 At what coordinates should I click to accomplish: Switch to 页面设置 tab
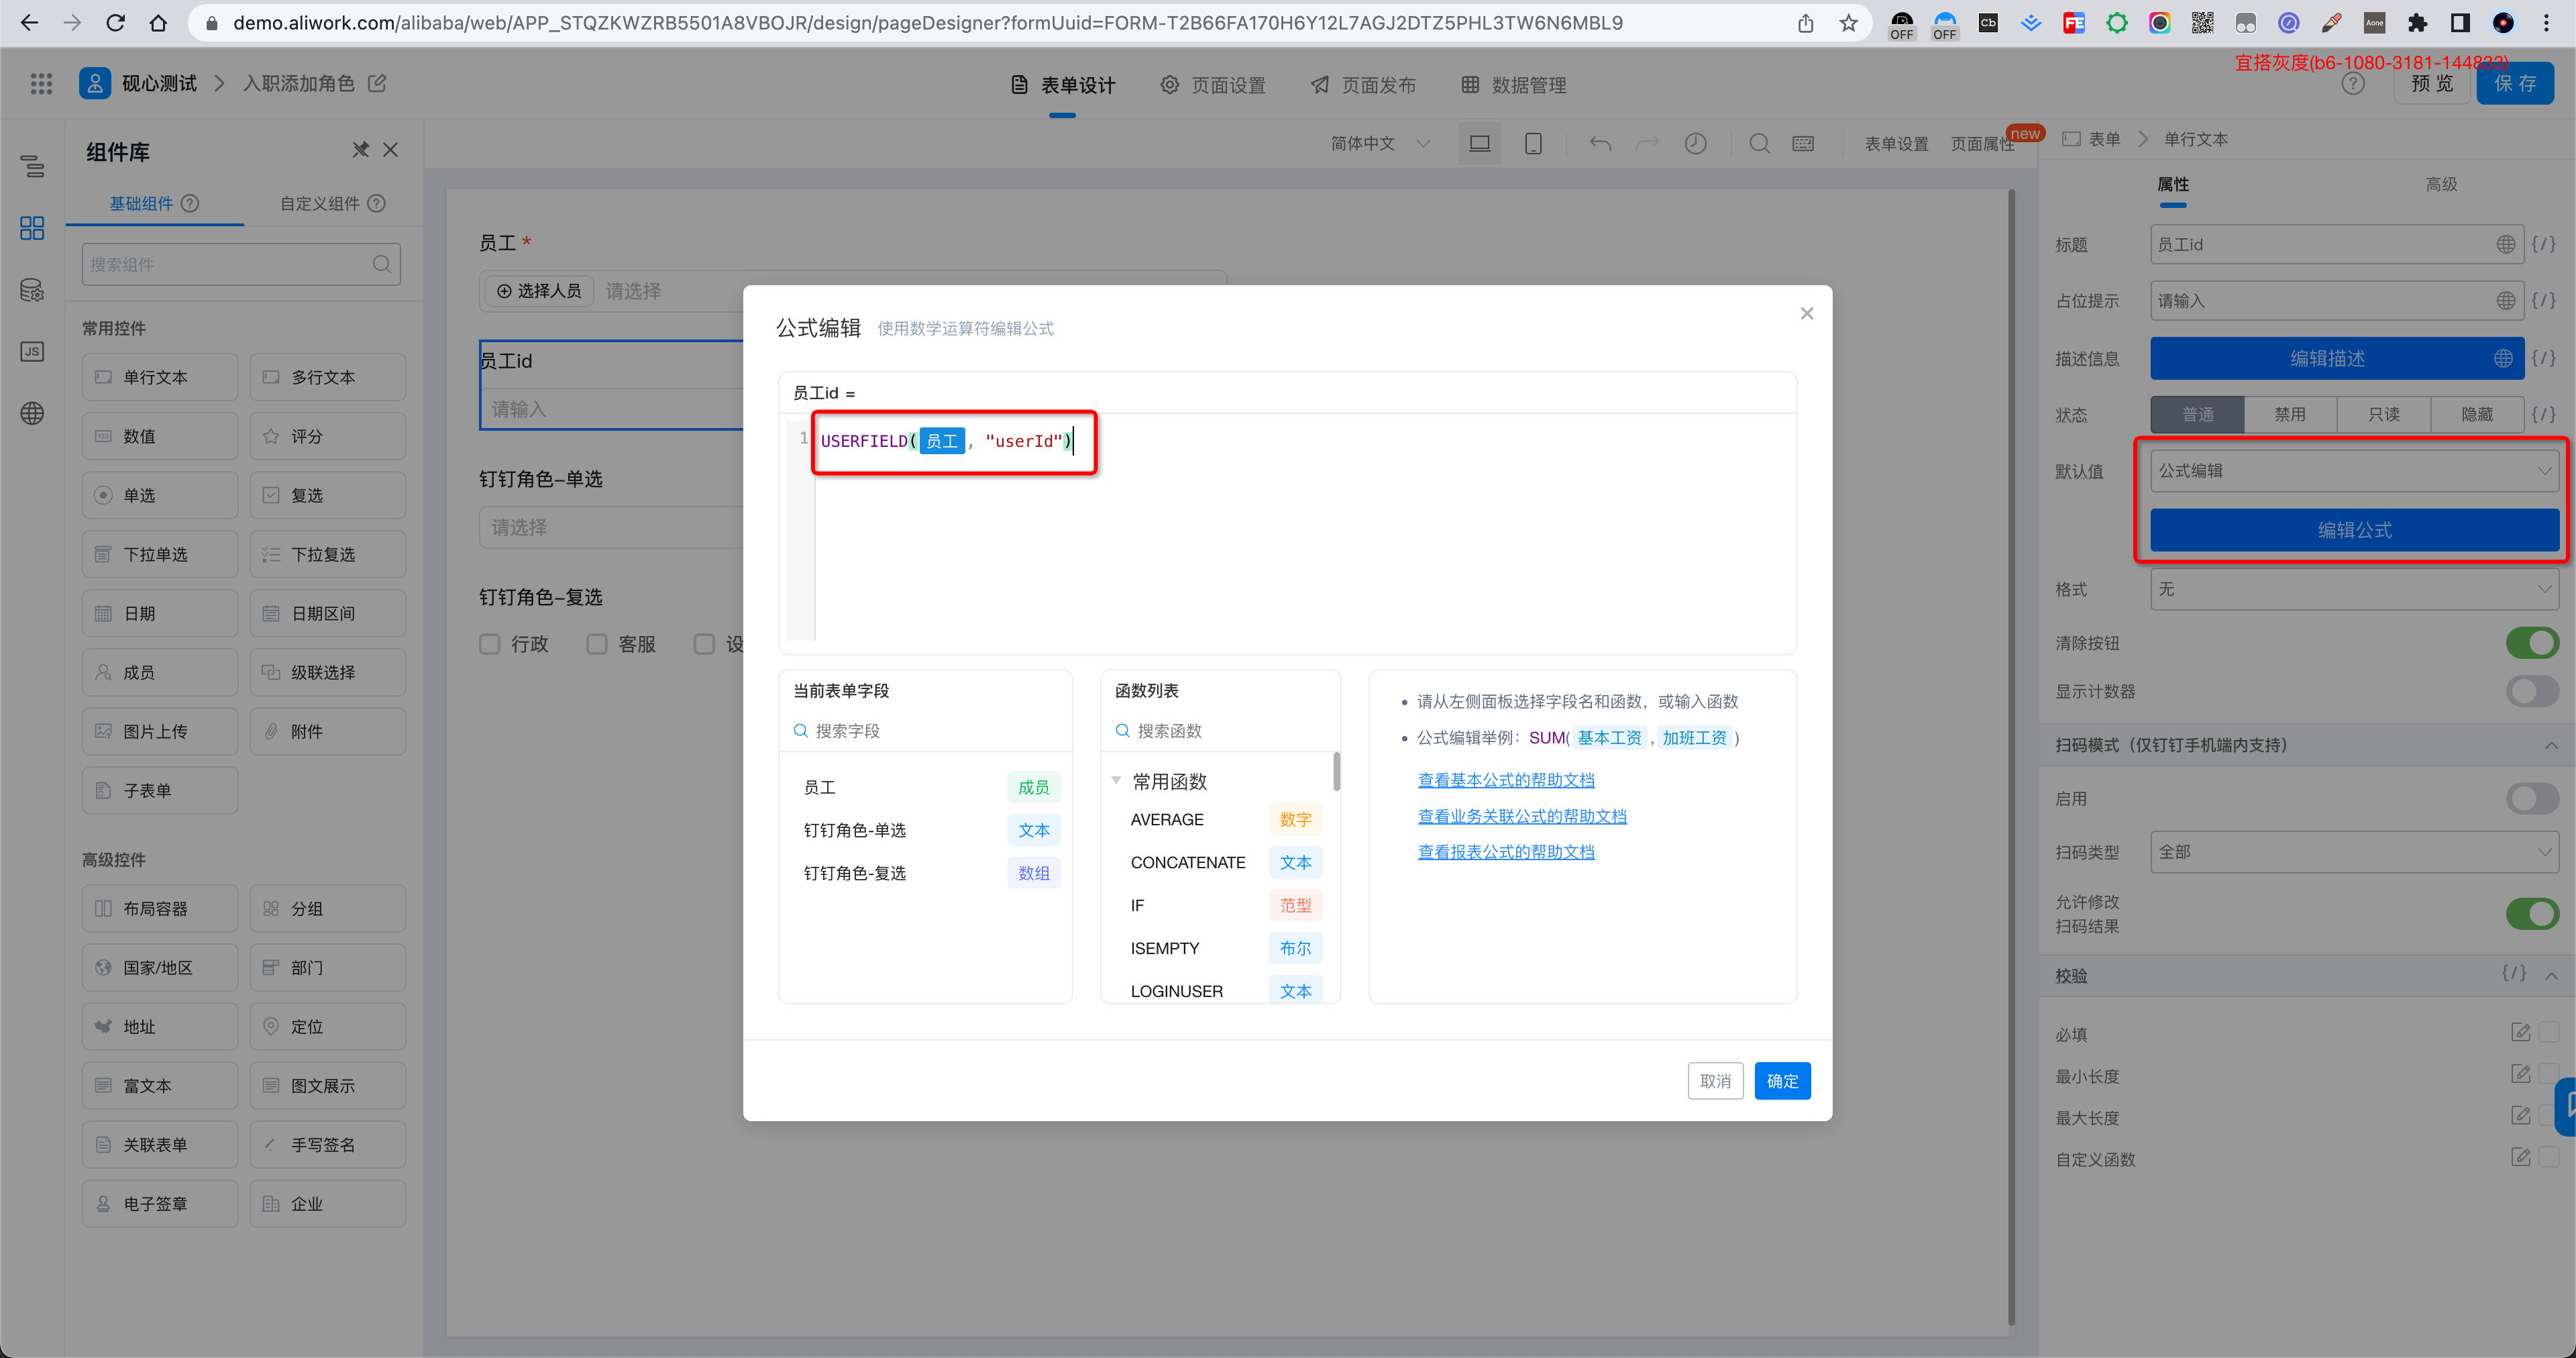coord(1213,85)
